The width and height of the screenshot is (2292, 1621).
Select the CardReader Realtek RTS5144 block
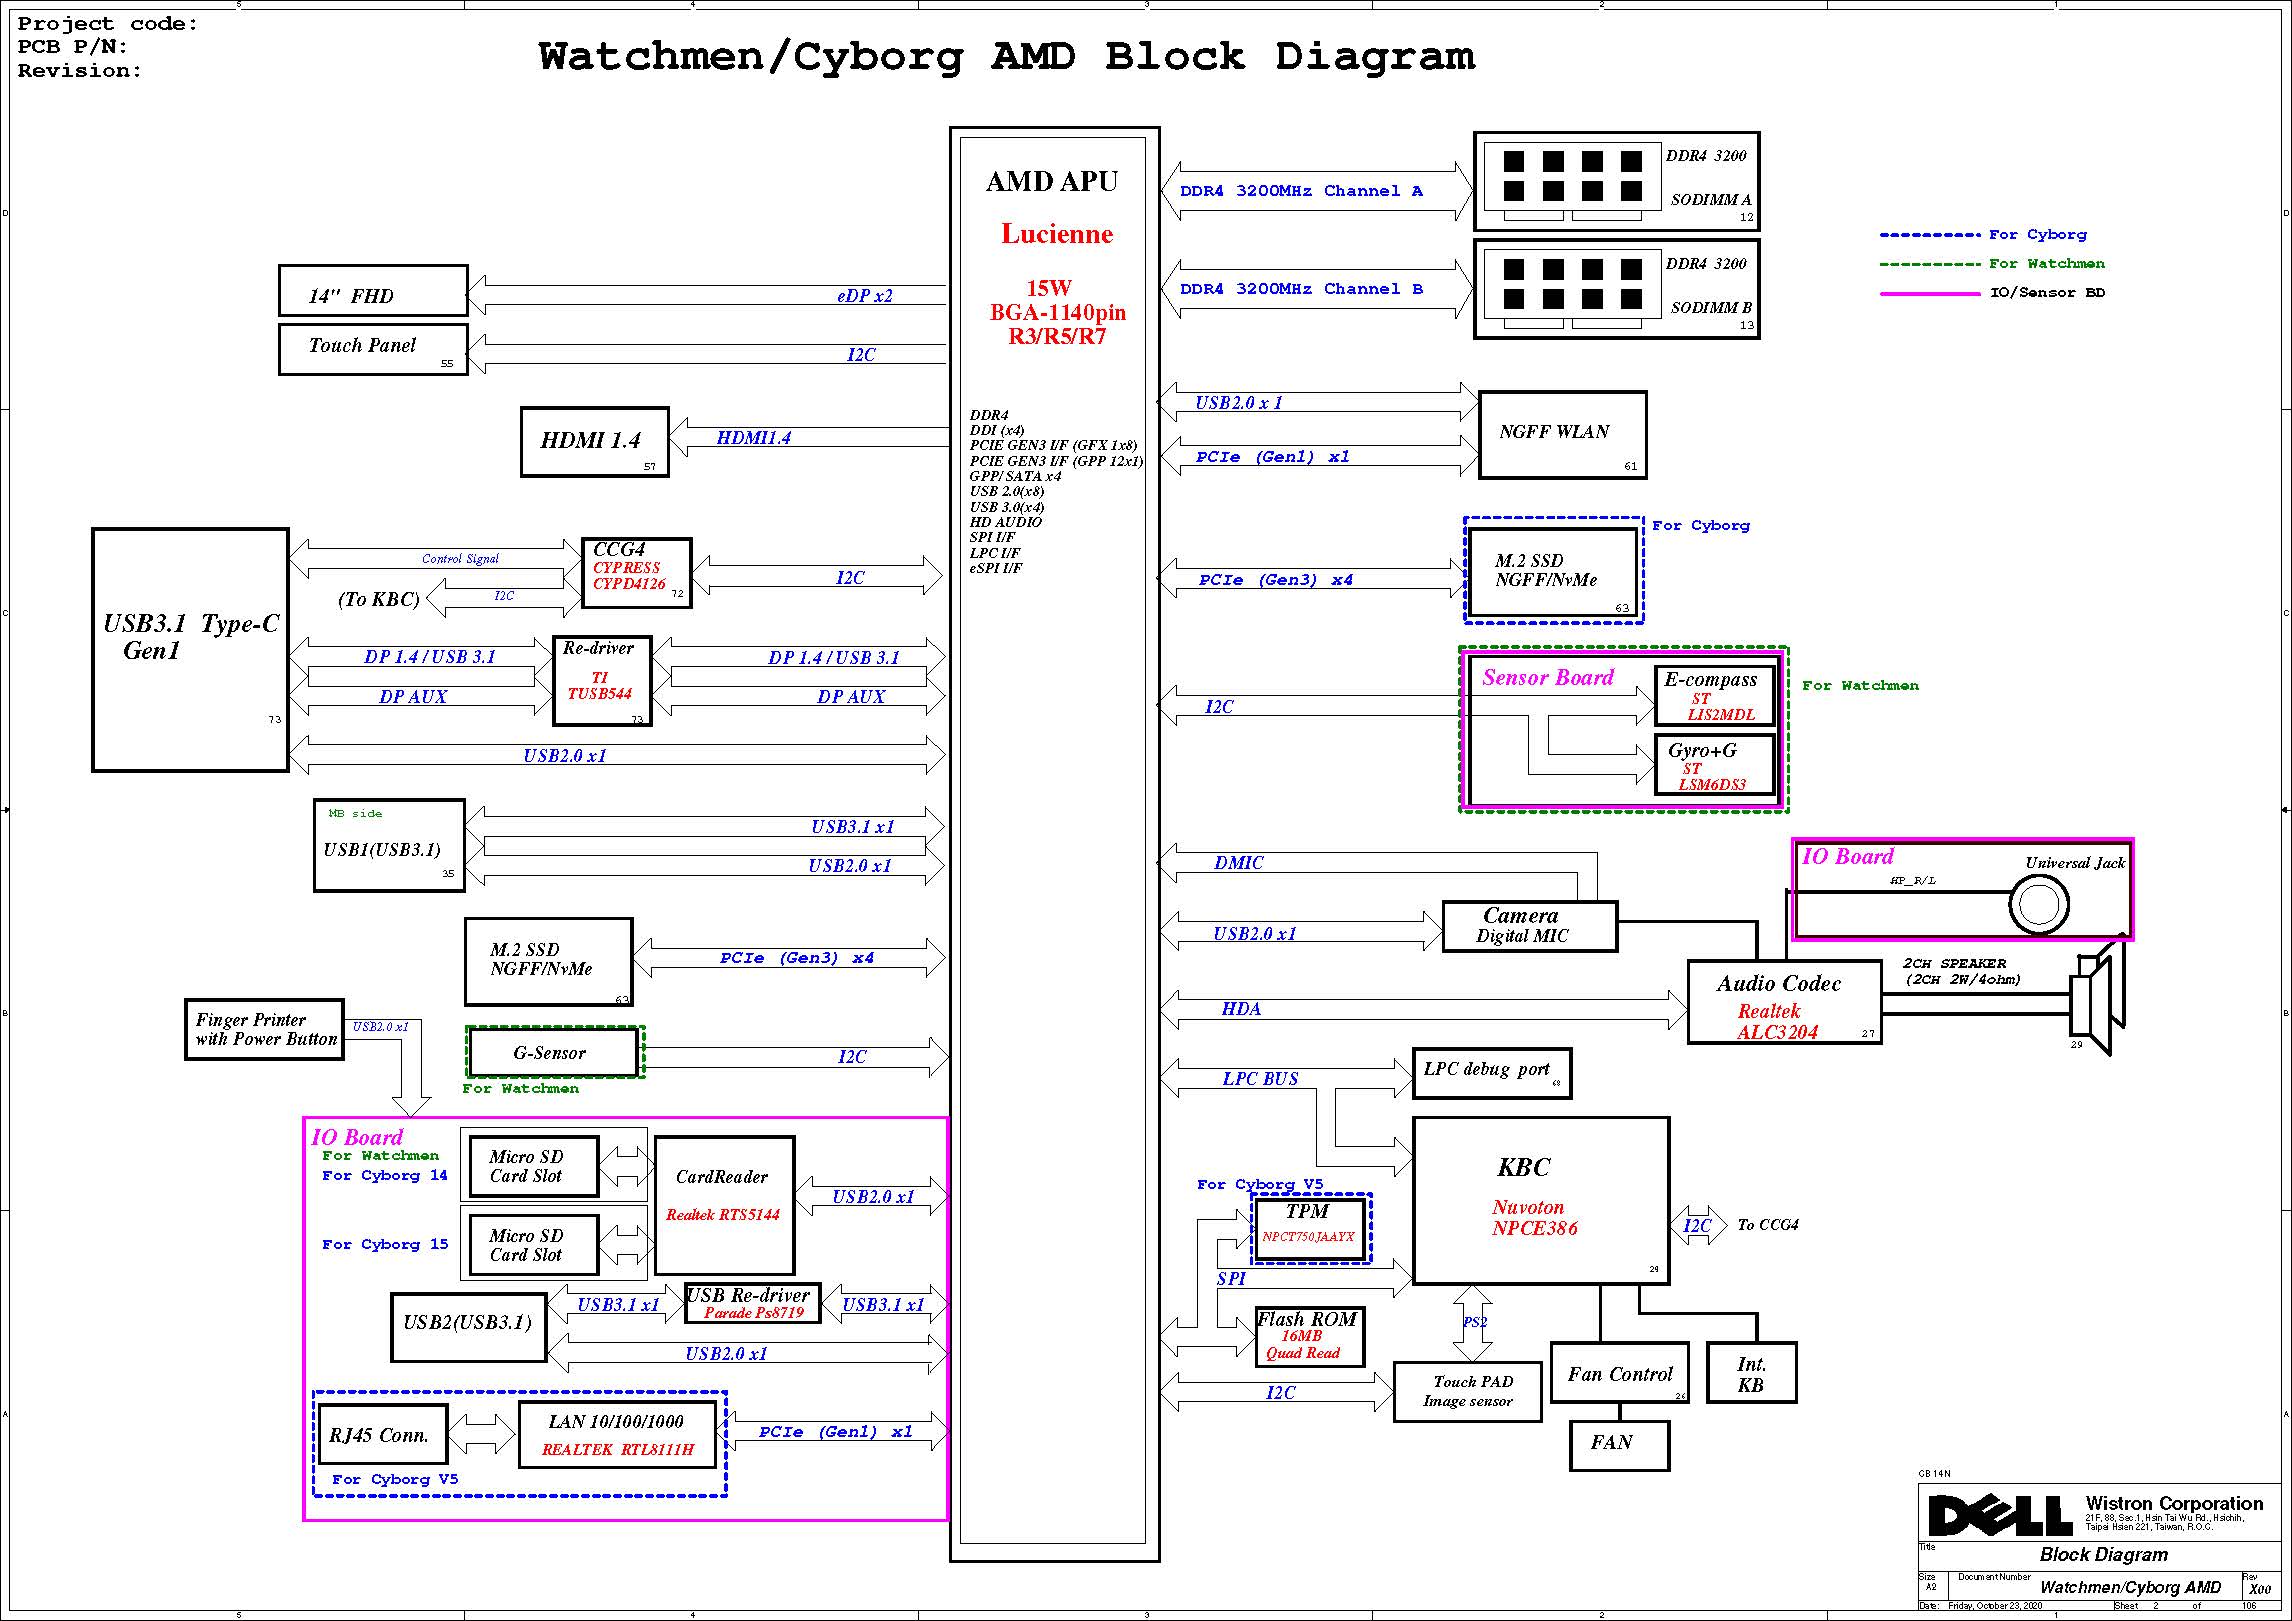point(725,1205)
